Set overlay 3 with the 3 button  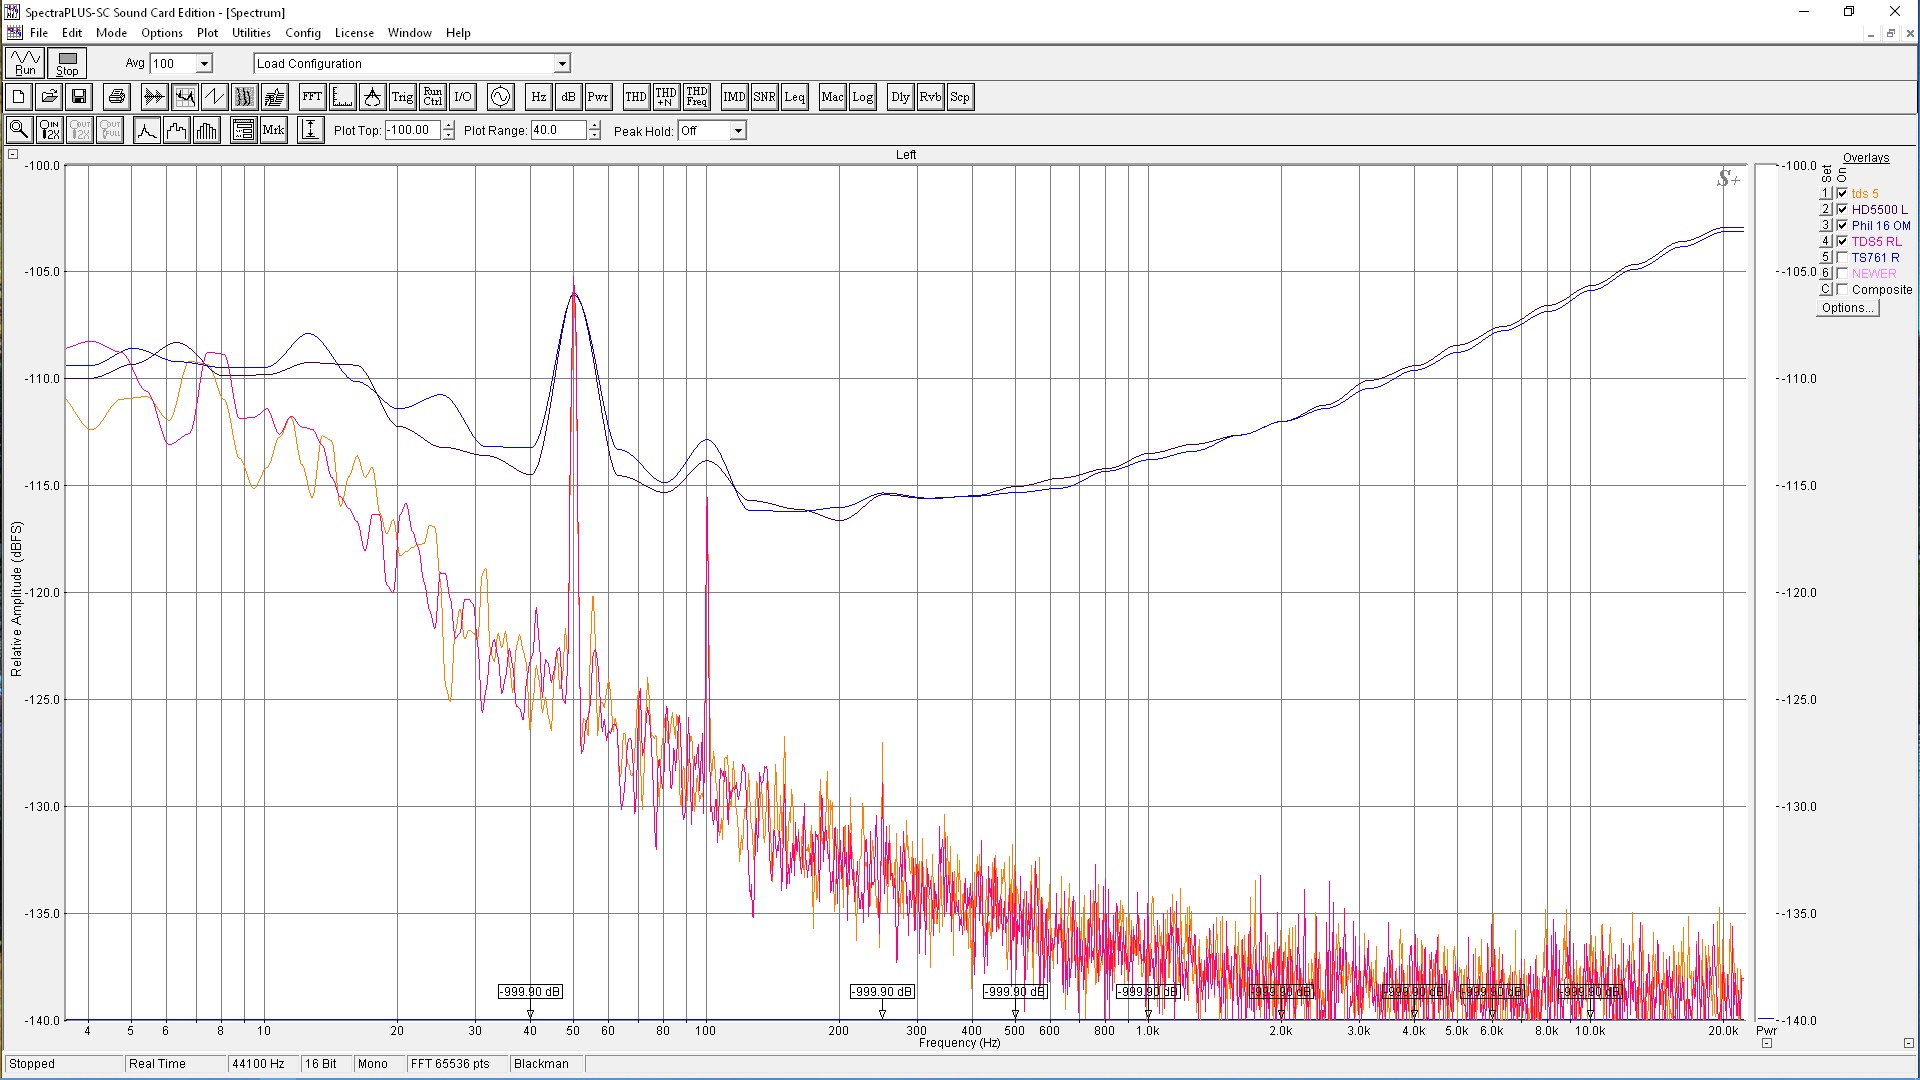point(1825,226)
